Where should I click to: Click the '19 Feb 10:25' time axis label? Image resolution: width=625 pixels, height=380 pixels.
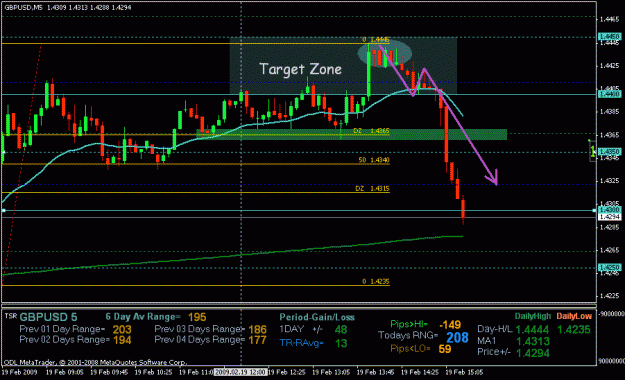[x=153, y=372]
